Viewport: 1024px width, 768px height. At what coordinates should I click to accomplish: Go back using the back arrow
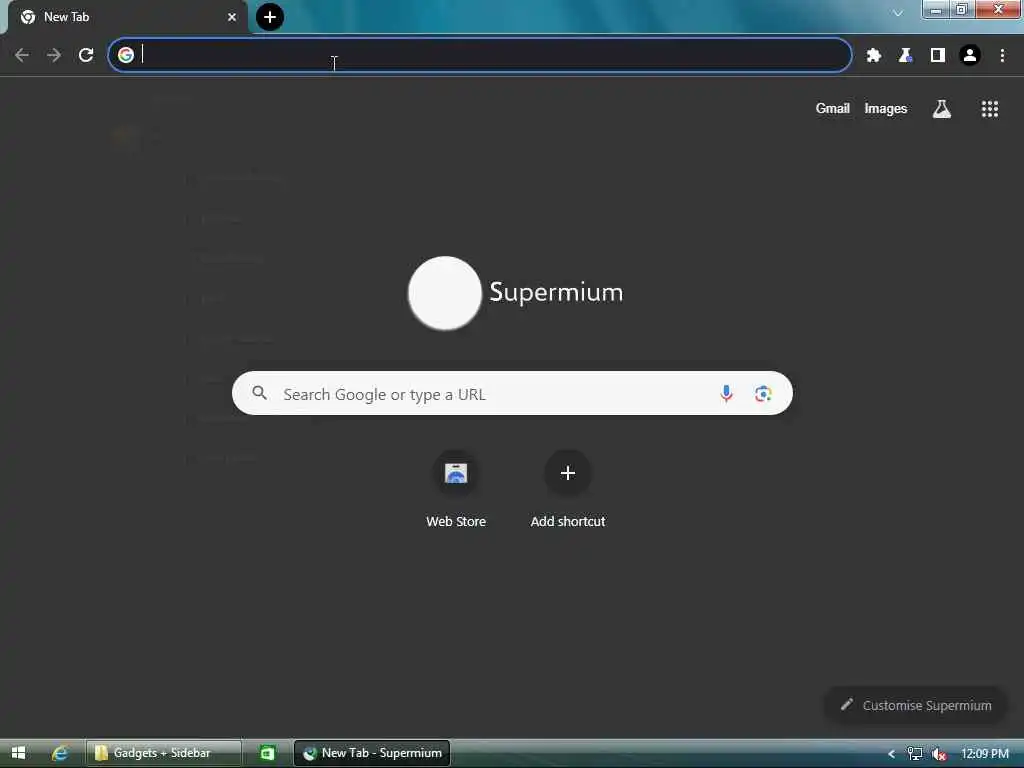click(22, 55)
